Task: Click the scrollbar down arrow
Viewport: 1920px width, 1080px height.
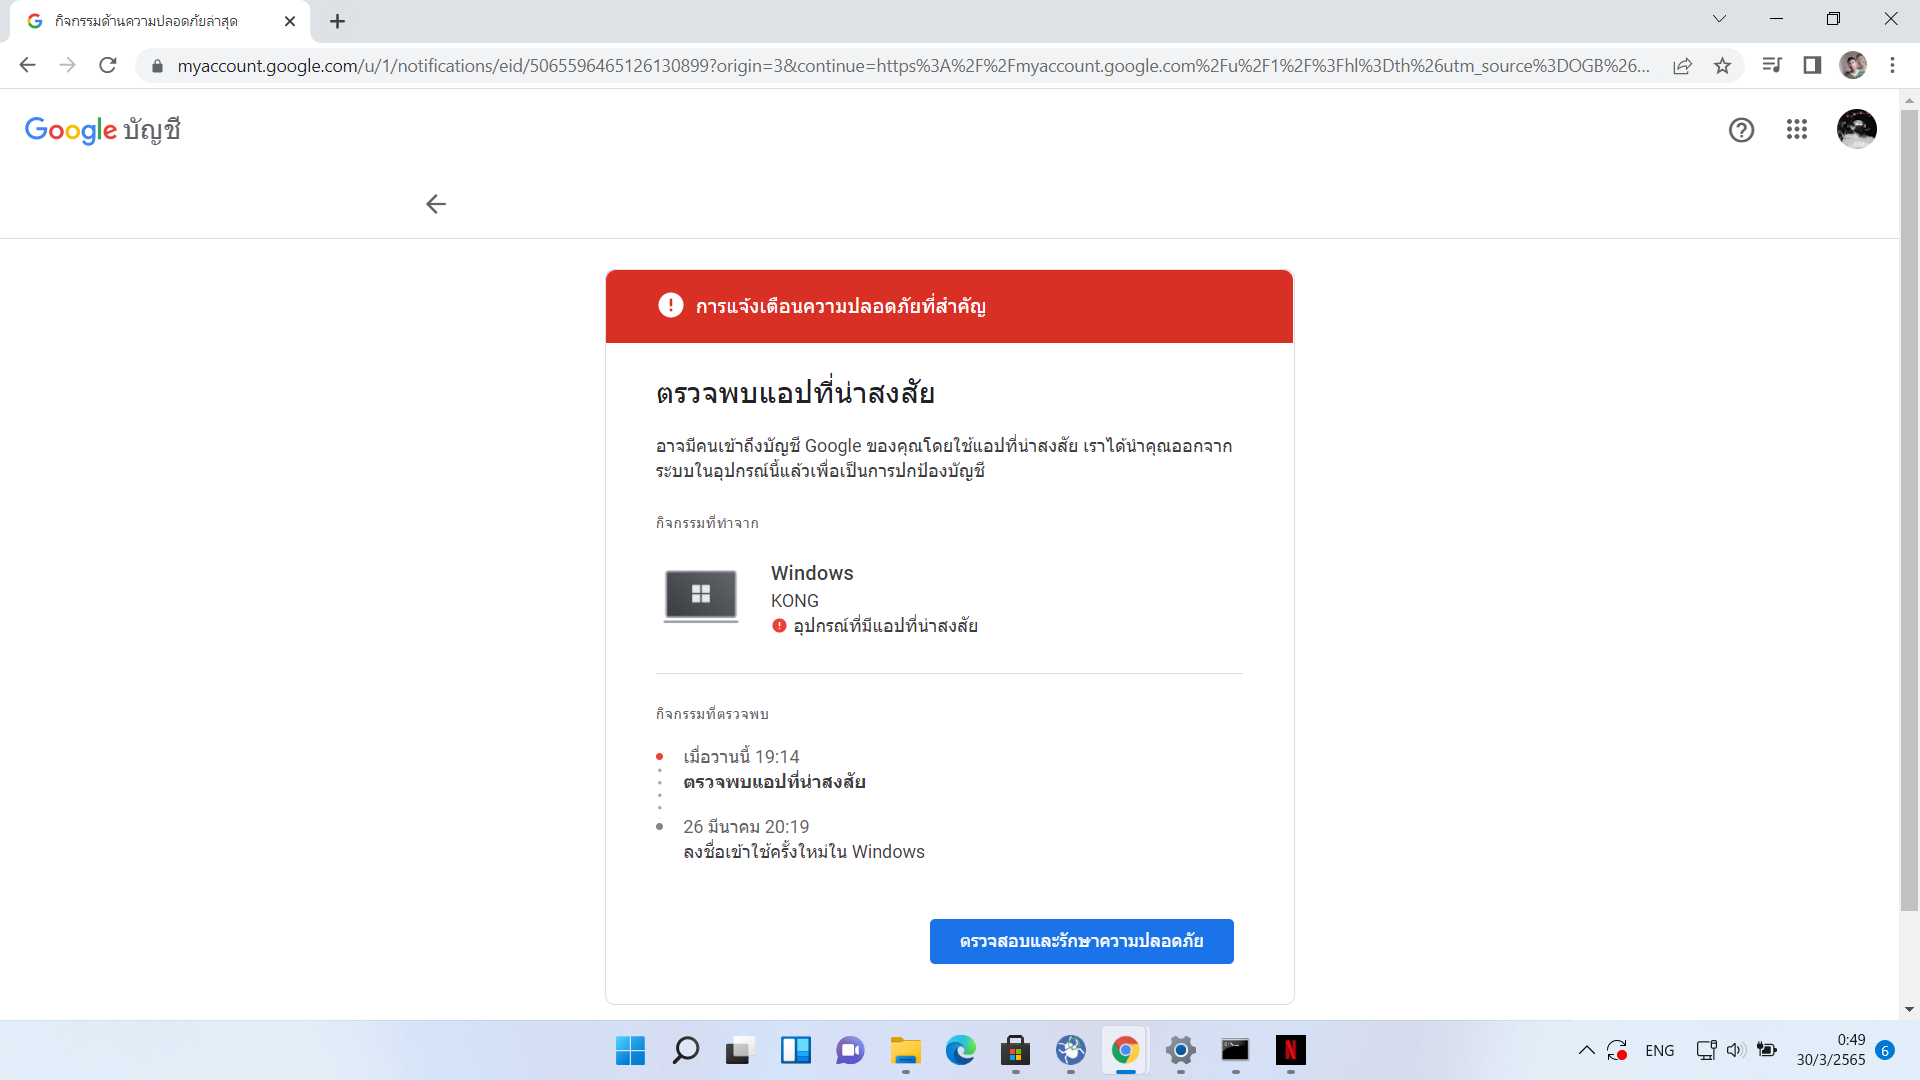Action: click(1909, 1010)
